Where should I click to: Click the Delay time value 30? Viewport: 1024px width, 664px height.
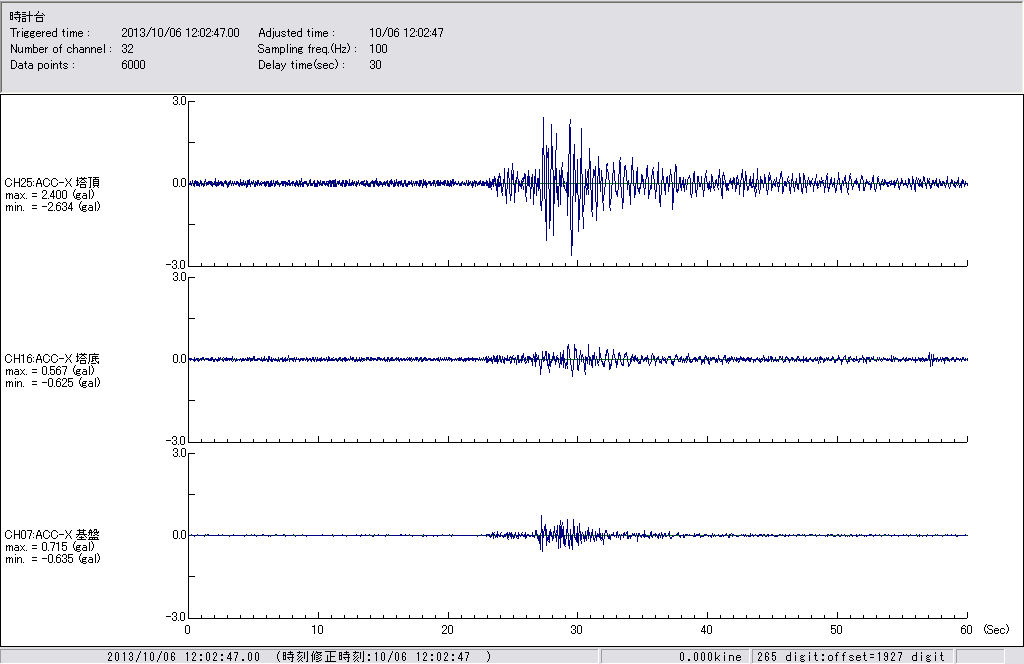point(375,65)
